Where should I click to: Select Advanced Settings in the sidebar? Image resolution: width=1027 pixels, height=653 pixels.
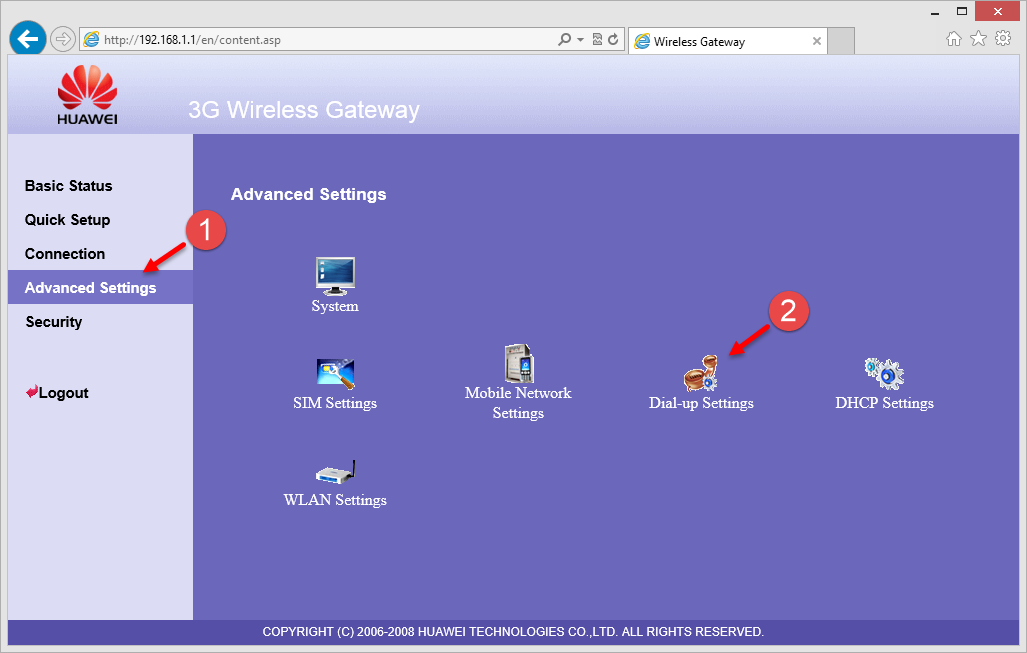(100, 287)
